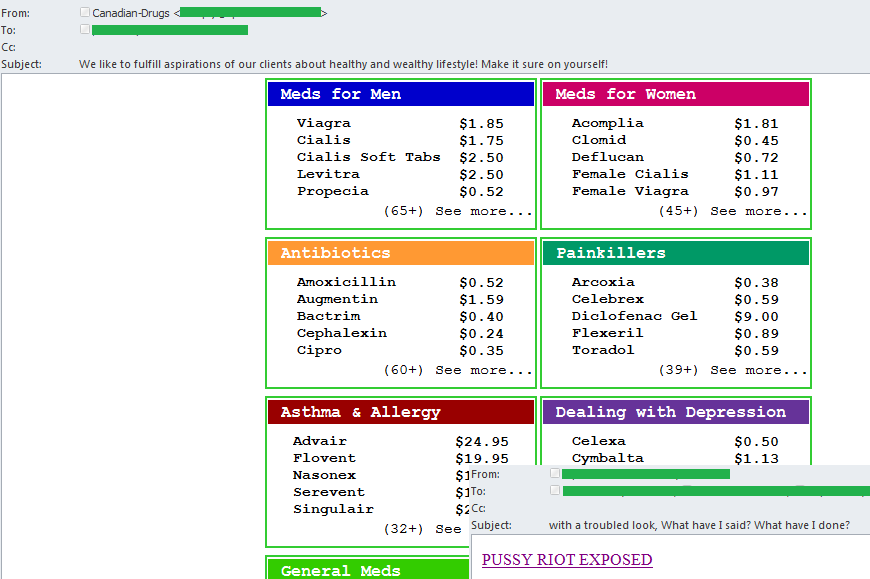Open the purple Dealing with Depression header
870x579 pixels.
tap(675, 412)
